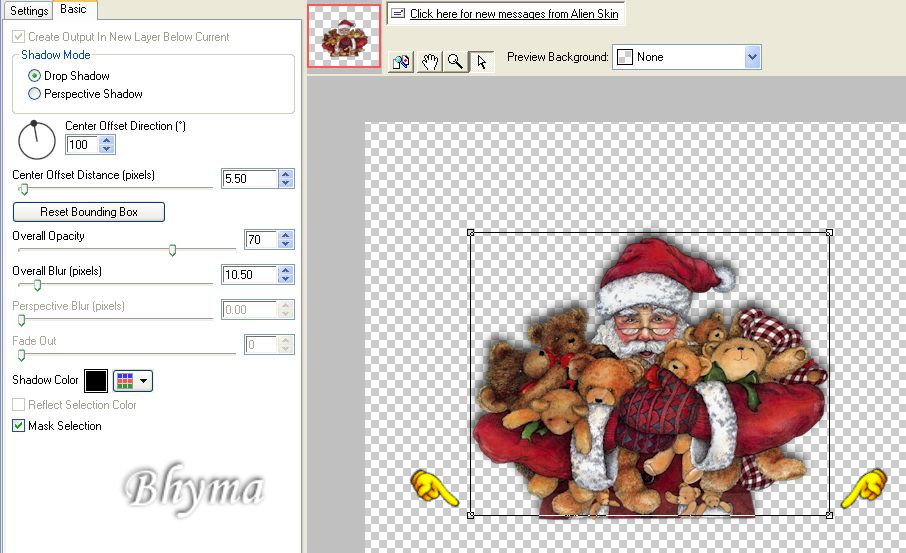Select the hand pan tool
The height and width of the screenshot is (553, 906).
click(429, 61)
